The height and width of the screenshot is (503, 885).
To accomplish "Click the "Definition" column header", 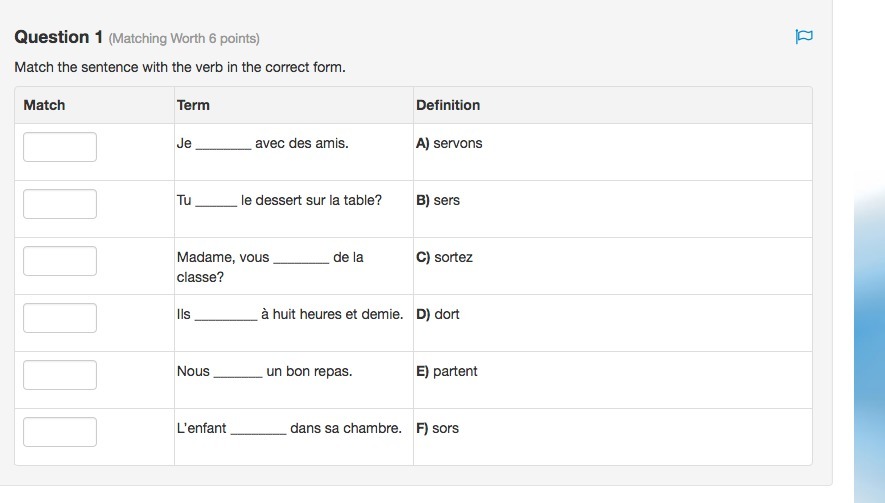I will click(x=448, y=105).
